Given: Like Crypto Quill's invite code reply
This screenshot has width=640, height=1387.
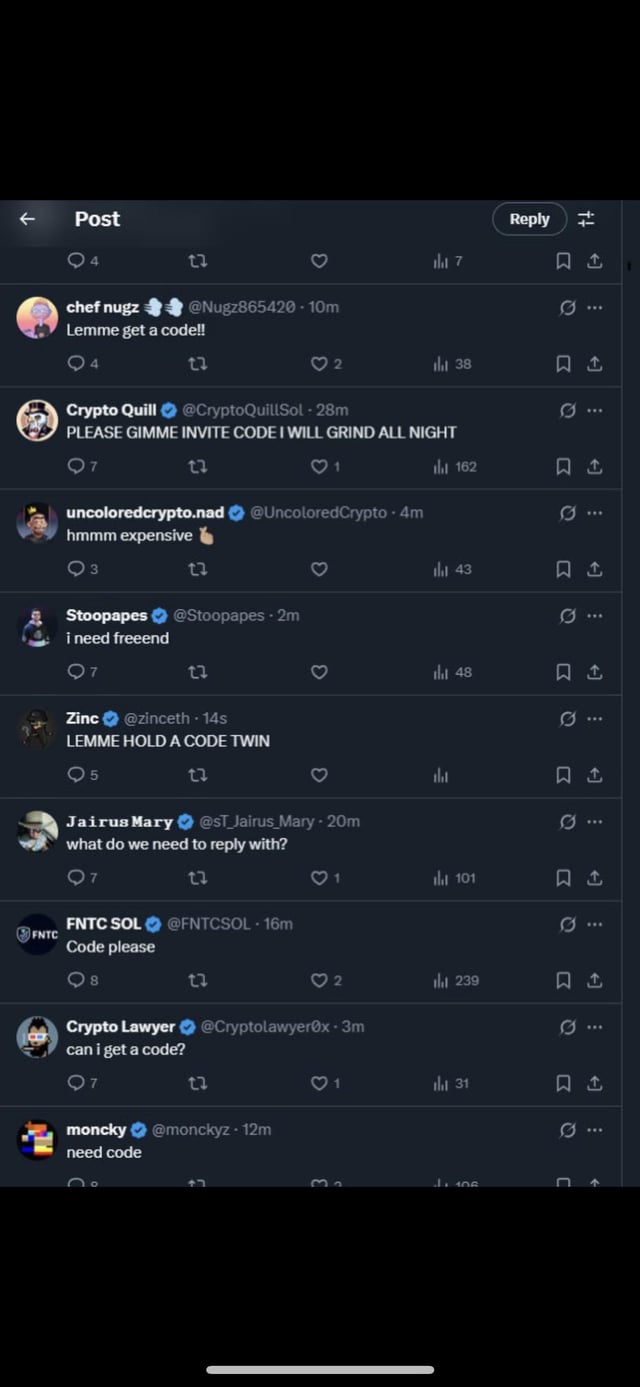Looking at the screenshot, I should pyautogui.click(x=319, y=467).
